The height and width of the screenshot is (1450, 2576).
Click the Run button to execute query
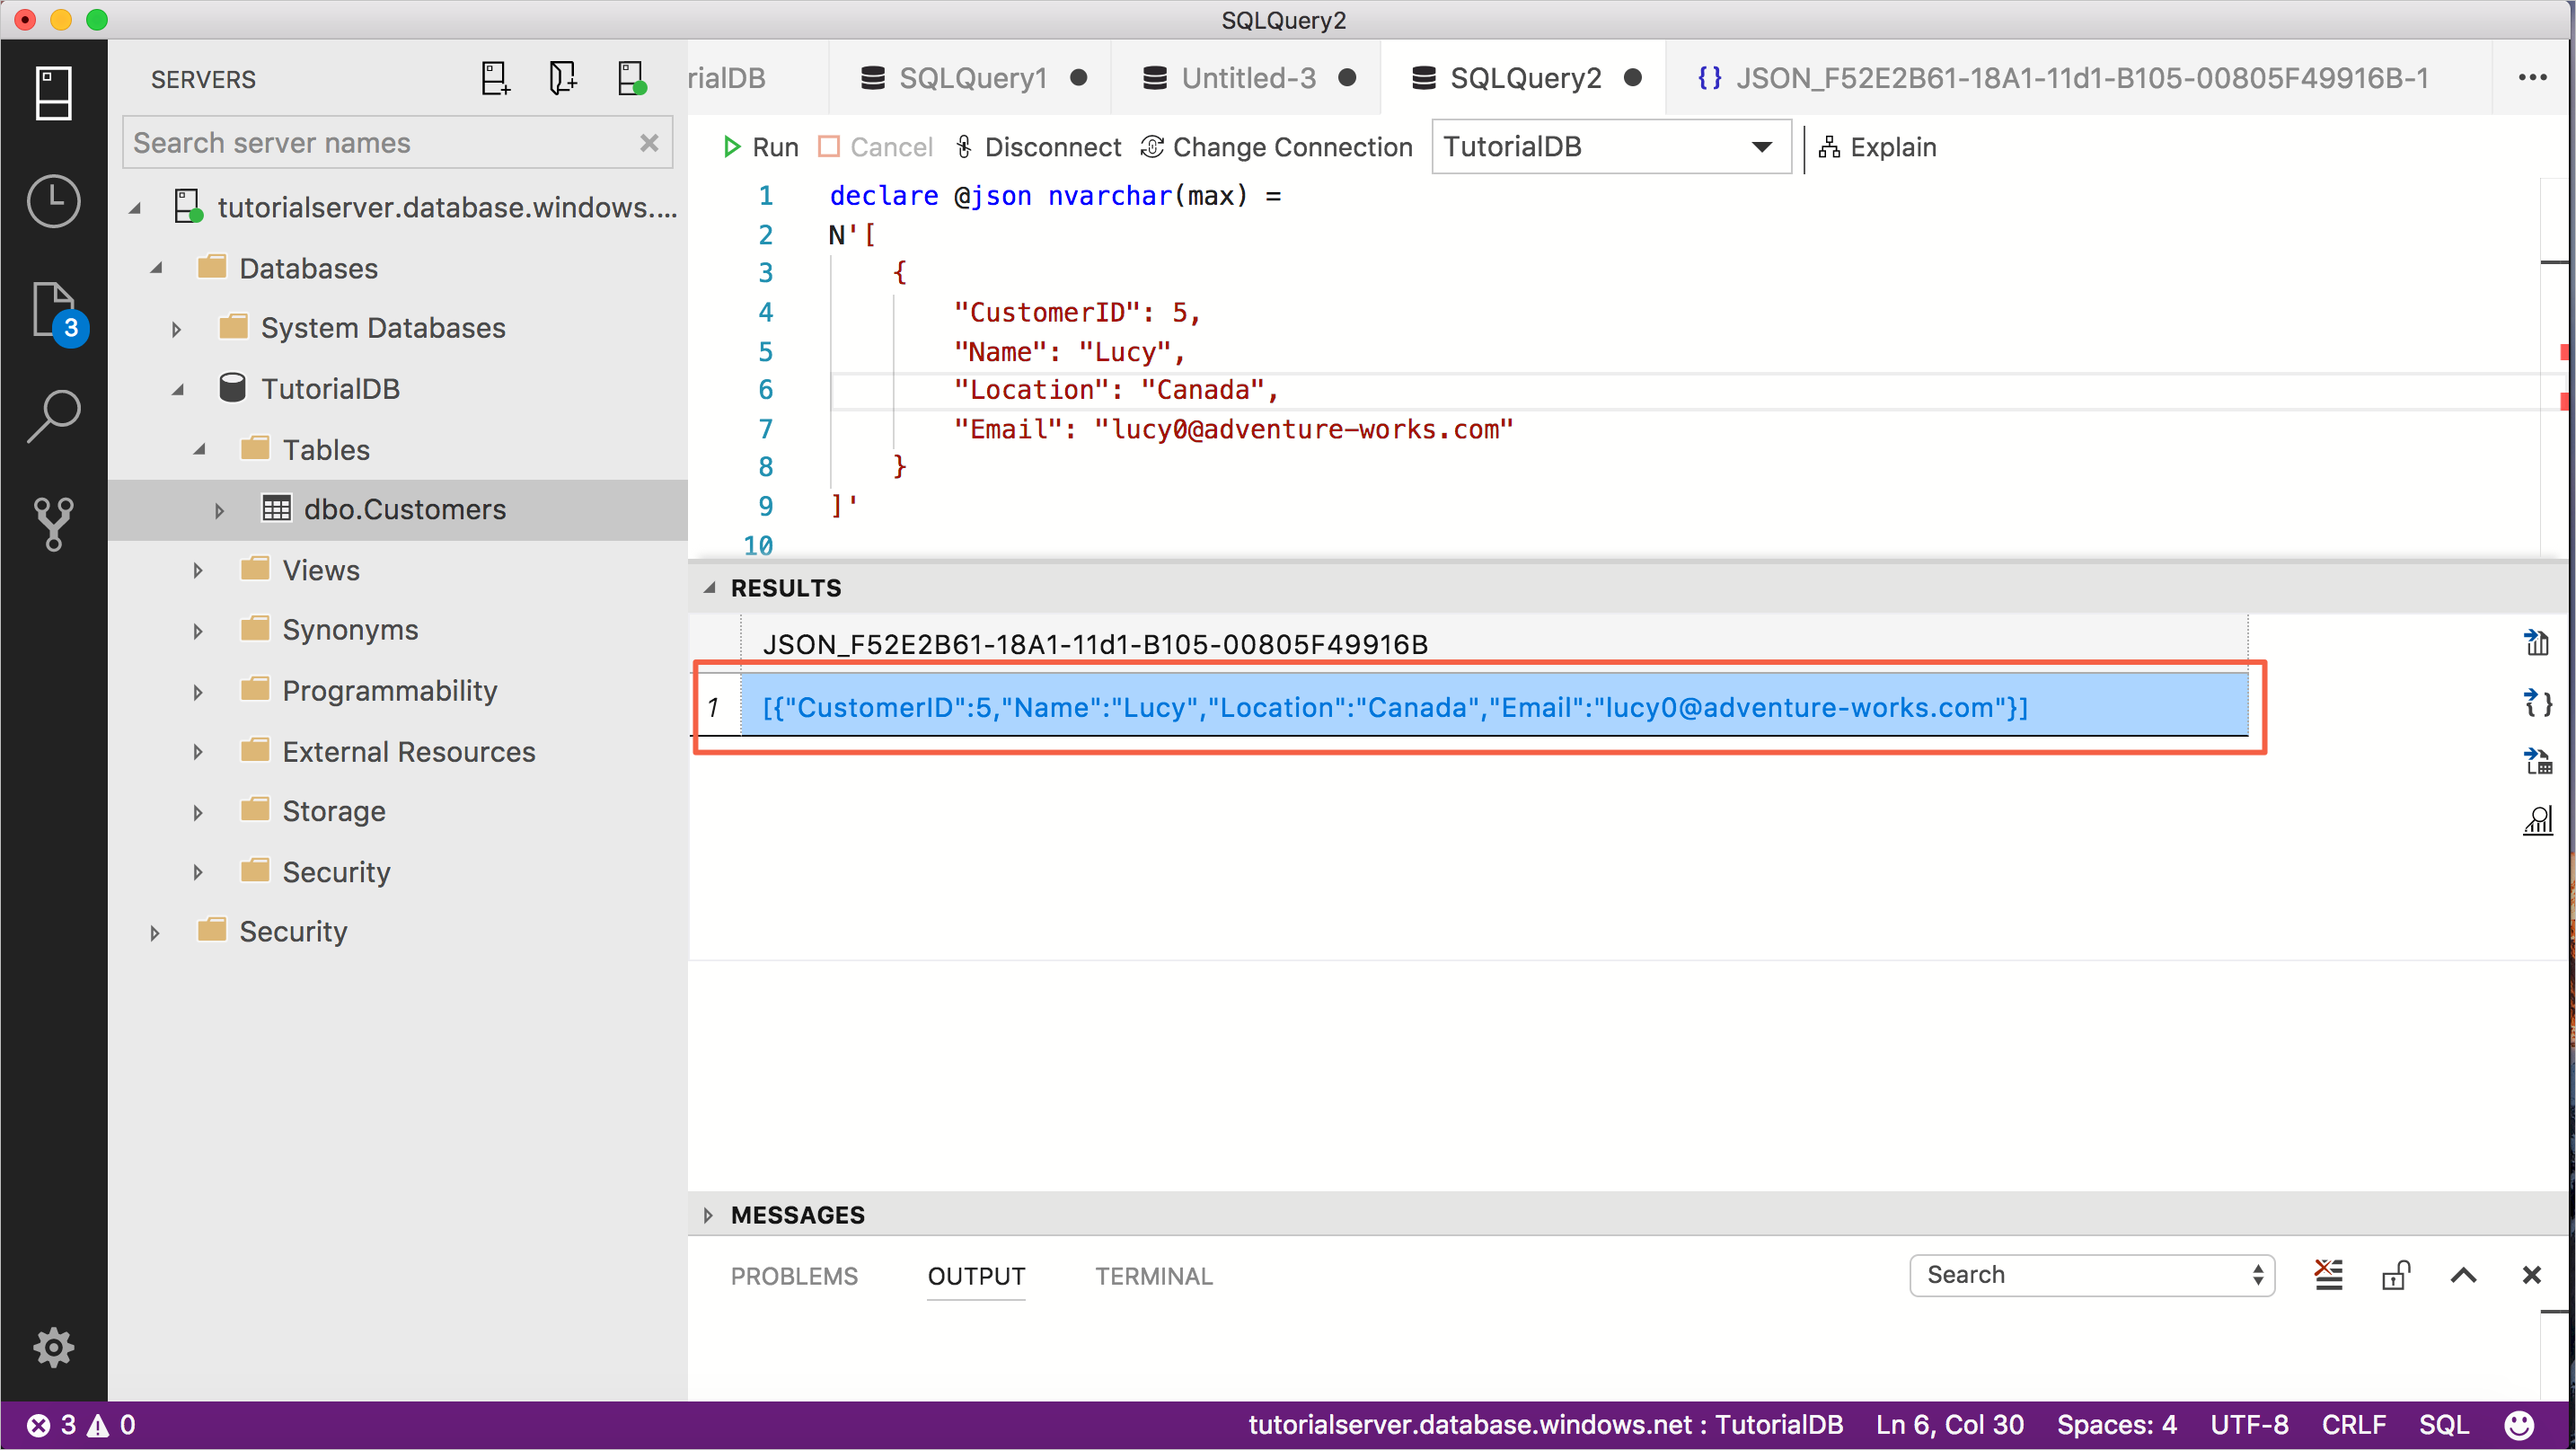[759, 147]
